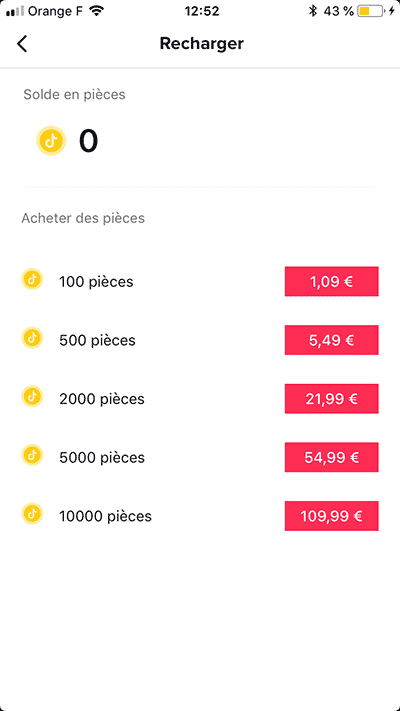Purchase 5000 coins for 54,99 €
The image size is (400, 711).
point(332,458)
